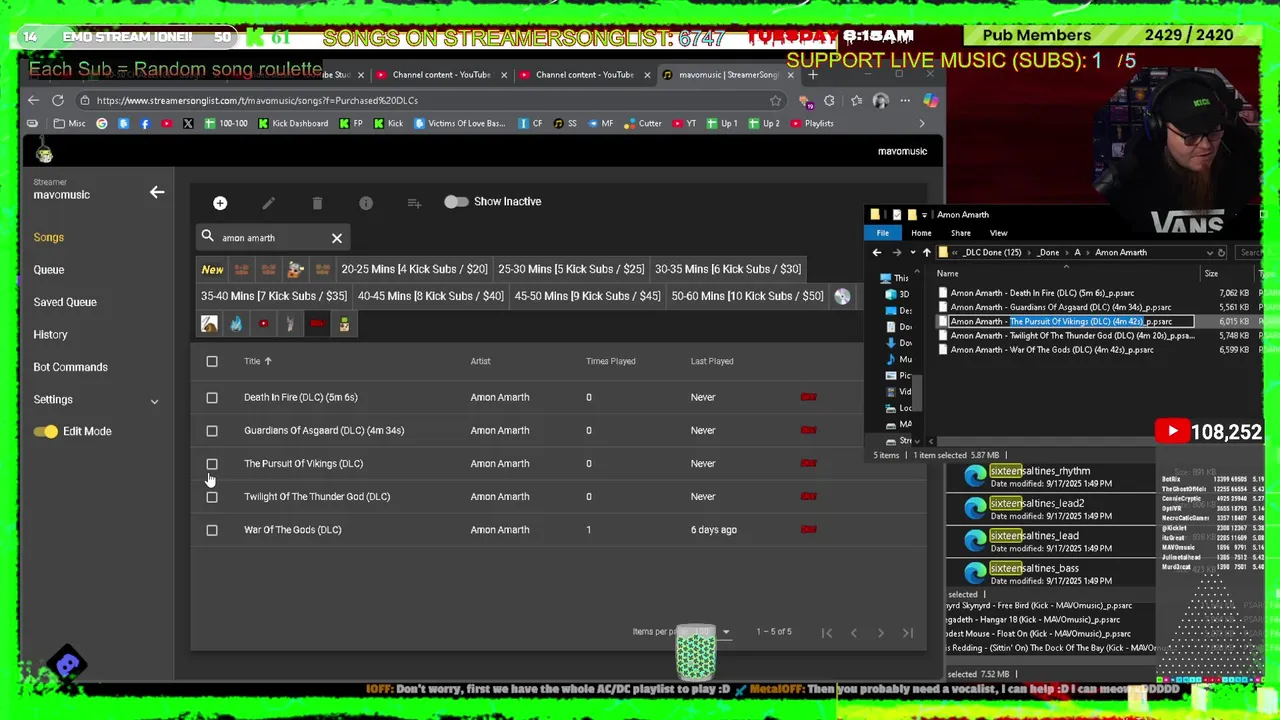Image resolution: width=1280 pixels, height=720 pixels.
Task: Open the browser profile avatar icon
Action: (x=880, y=100)
